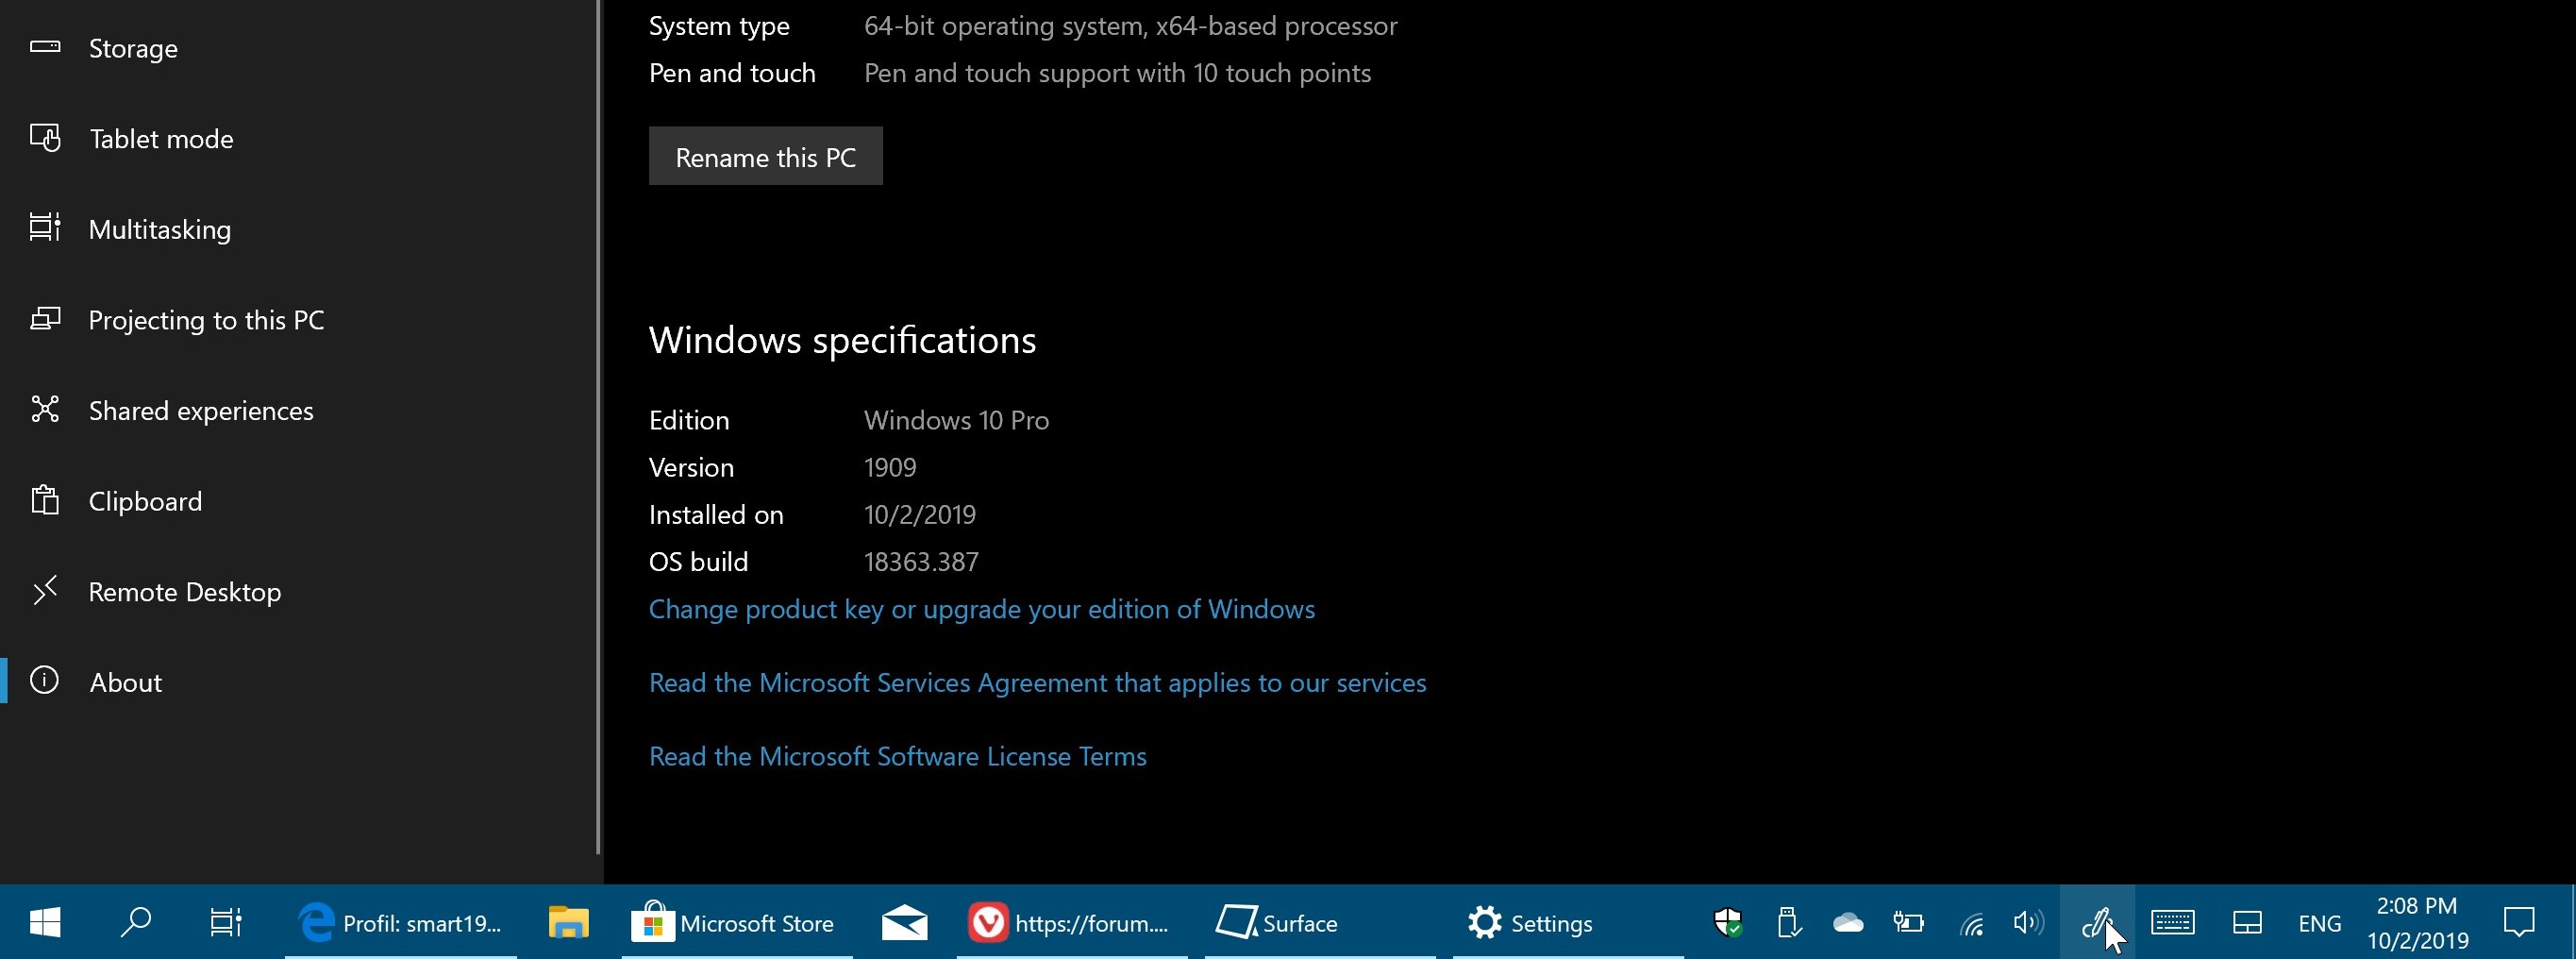Click the Windows Start button

(45, 922)
